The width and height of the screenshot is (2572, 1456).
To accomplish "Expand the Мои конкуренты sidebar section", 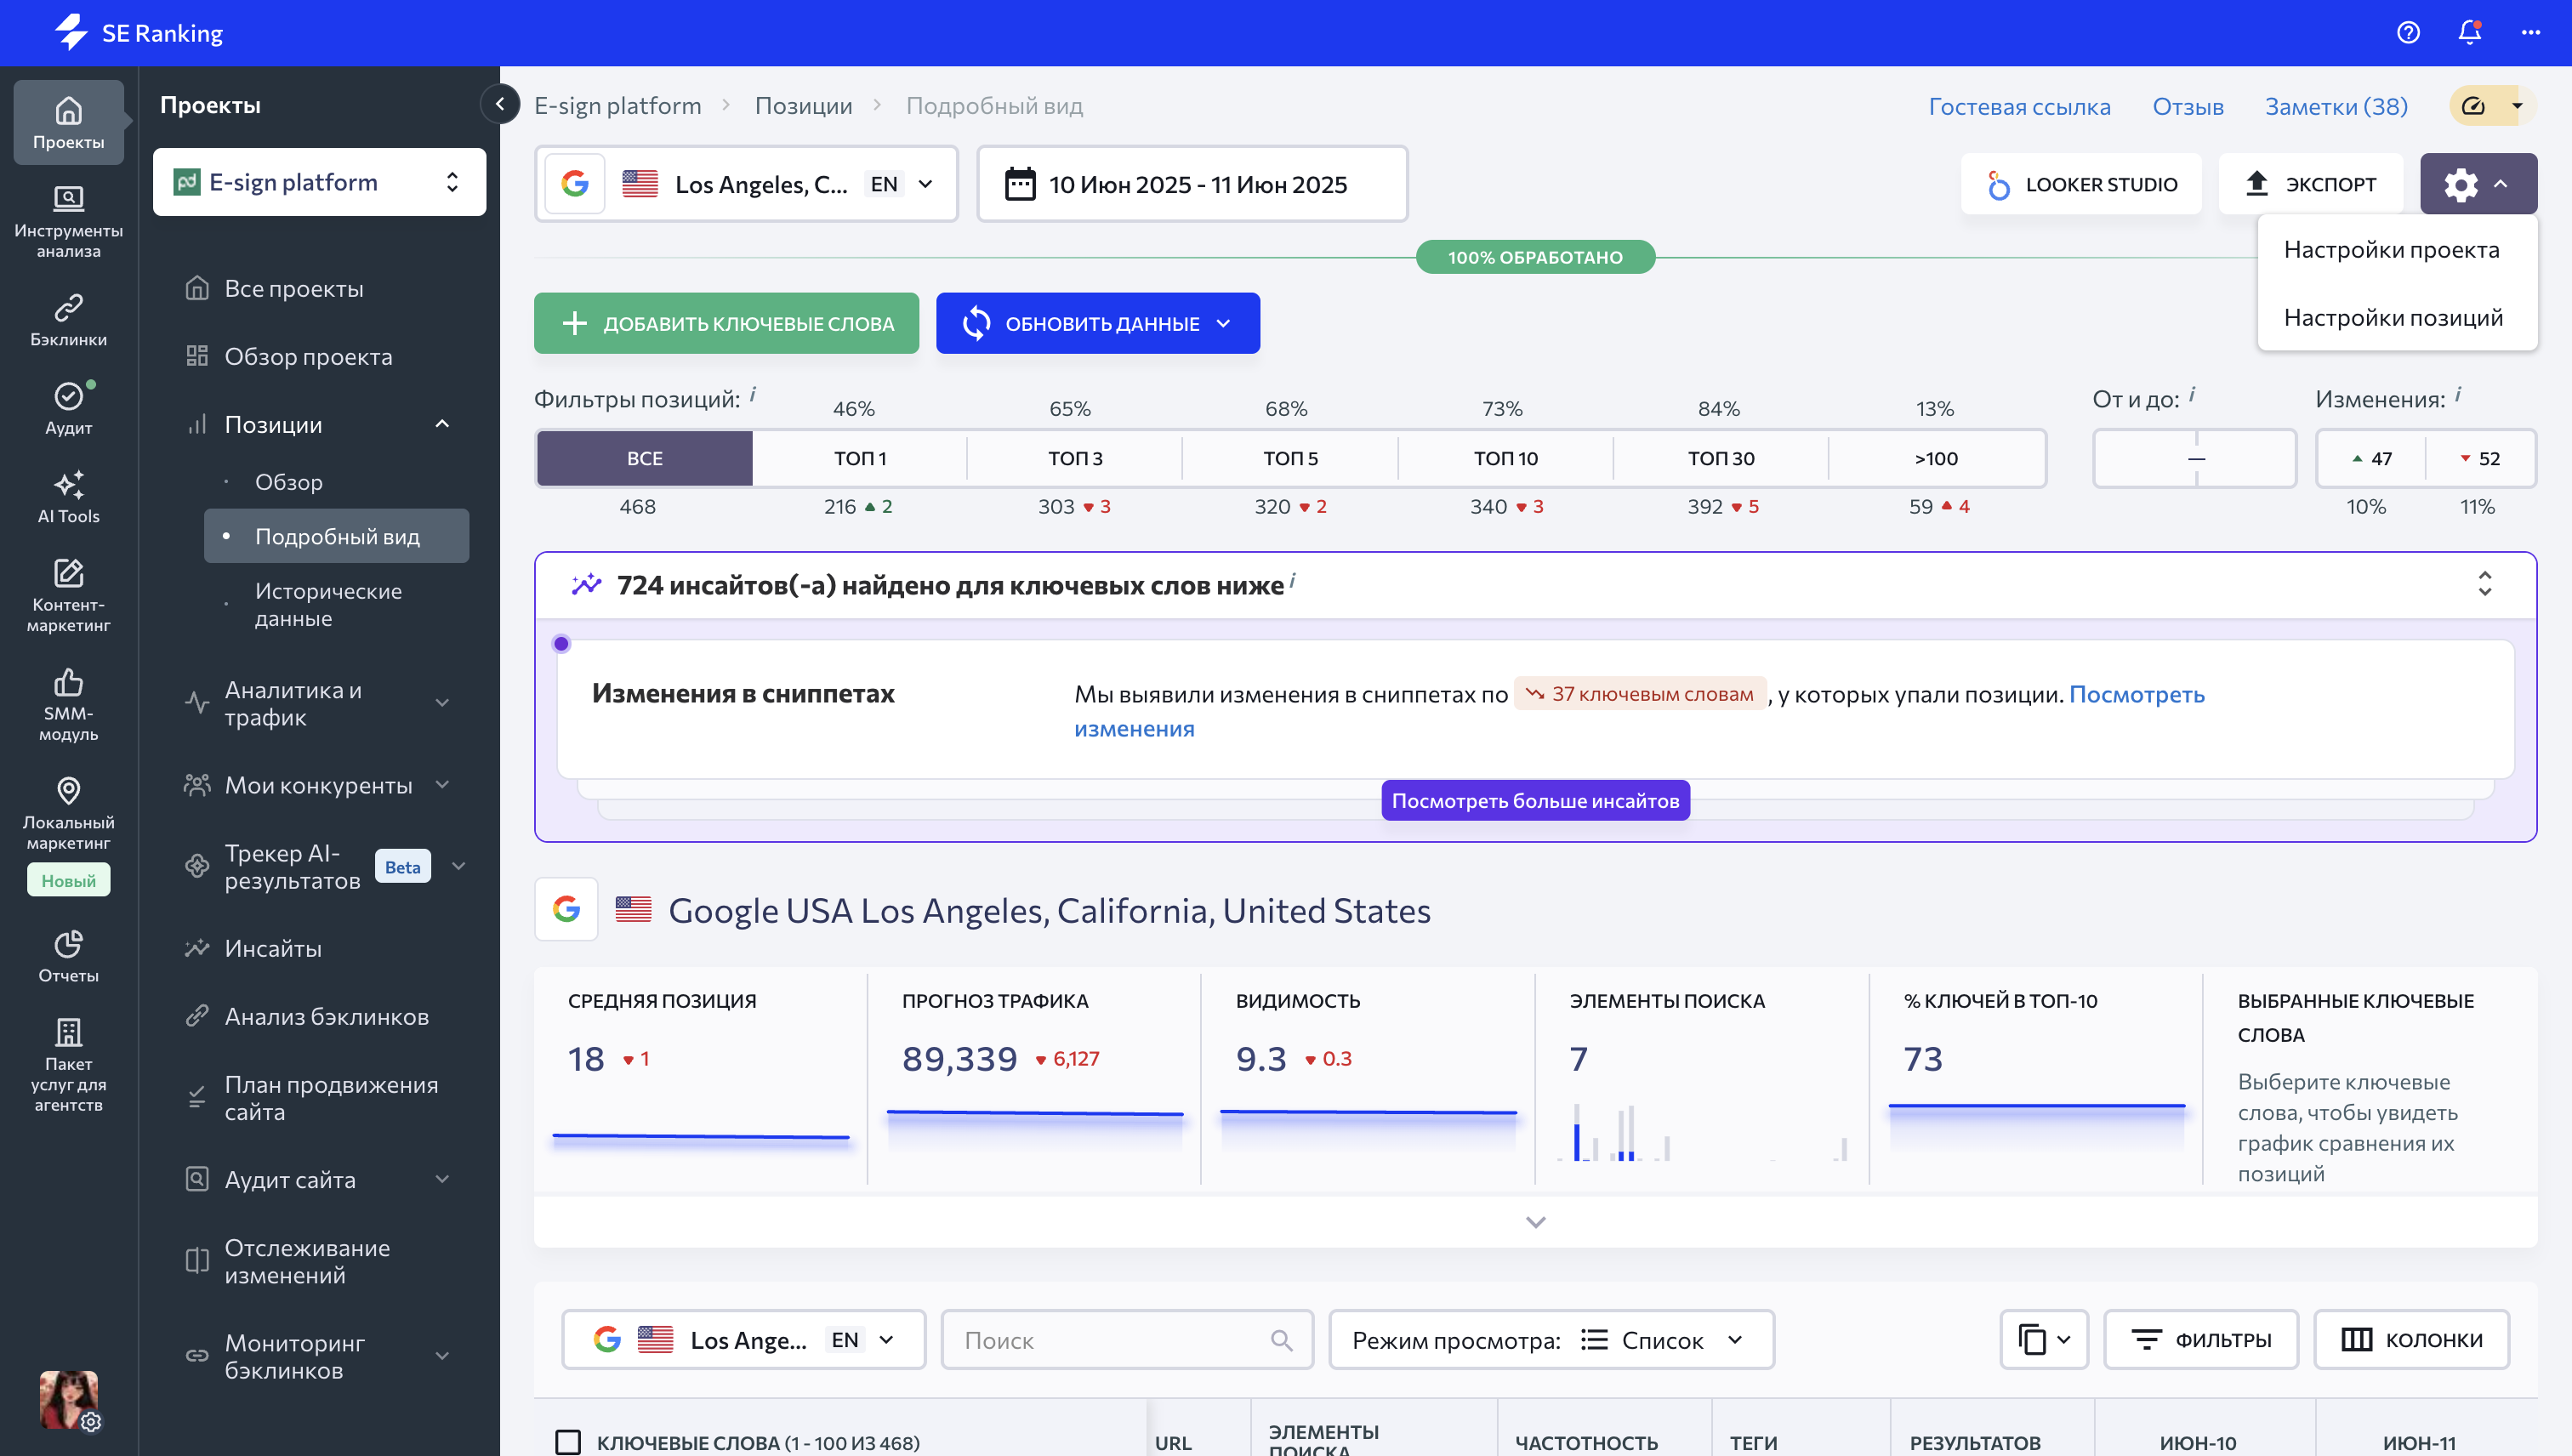I will pos(318,785).
